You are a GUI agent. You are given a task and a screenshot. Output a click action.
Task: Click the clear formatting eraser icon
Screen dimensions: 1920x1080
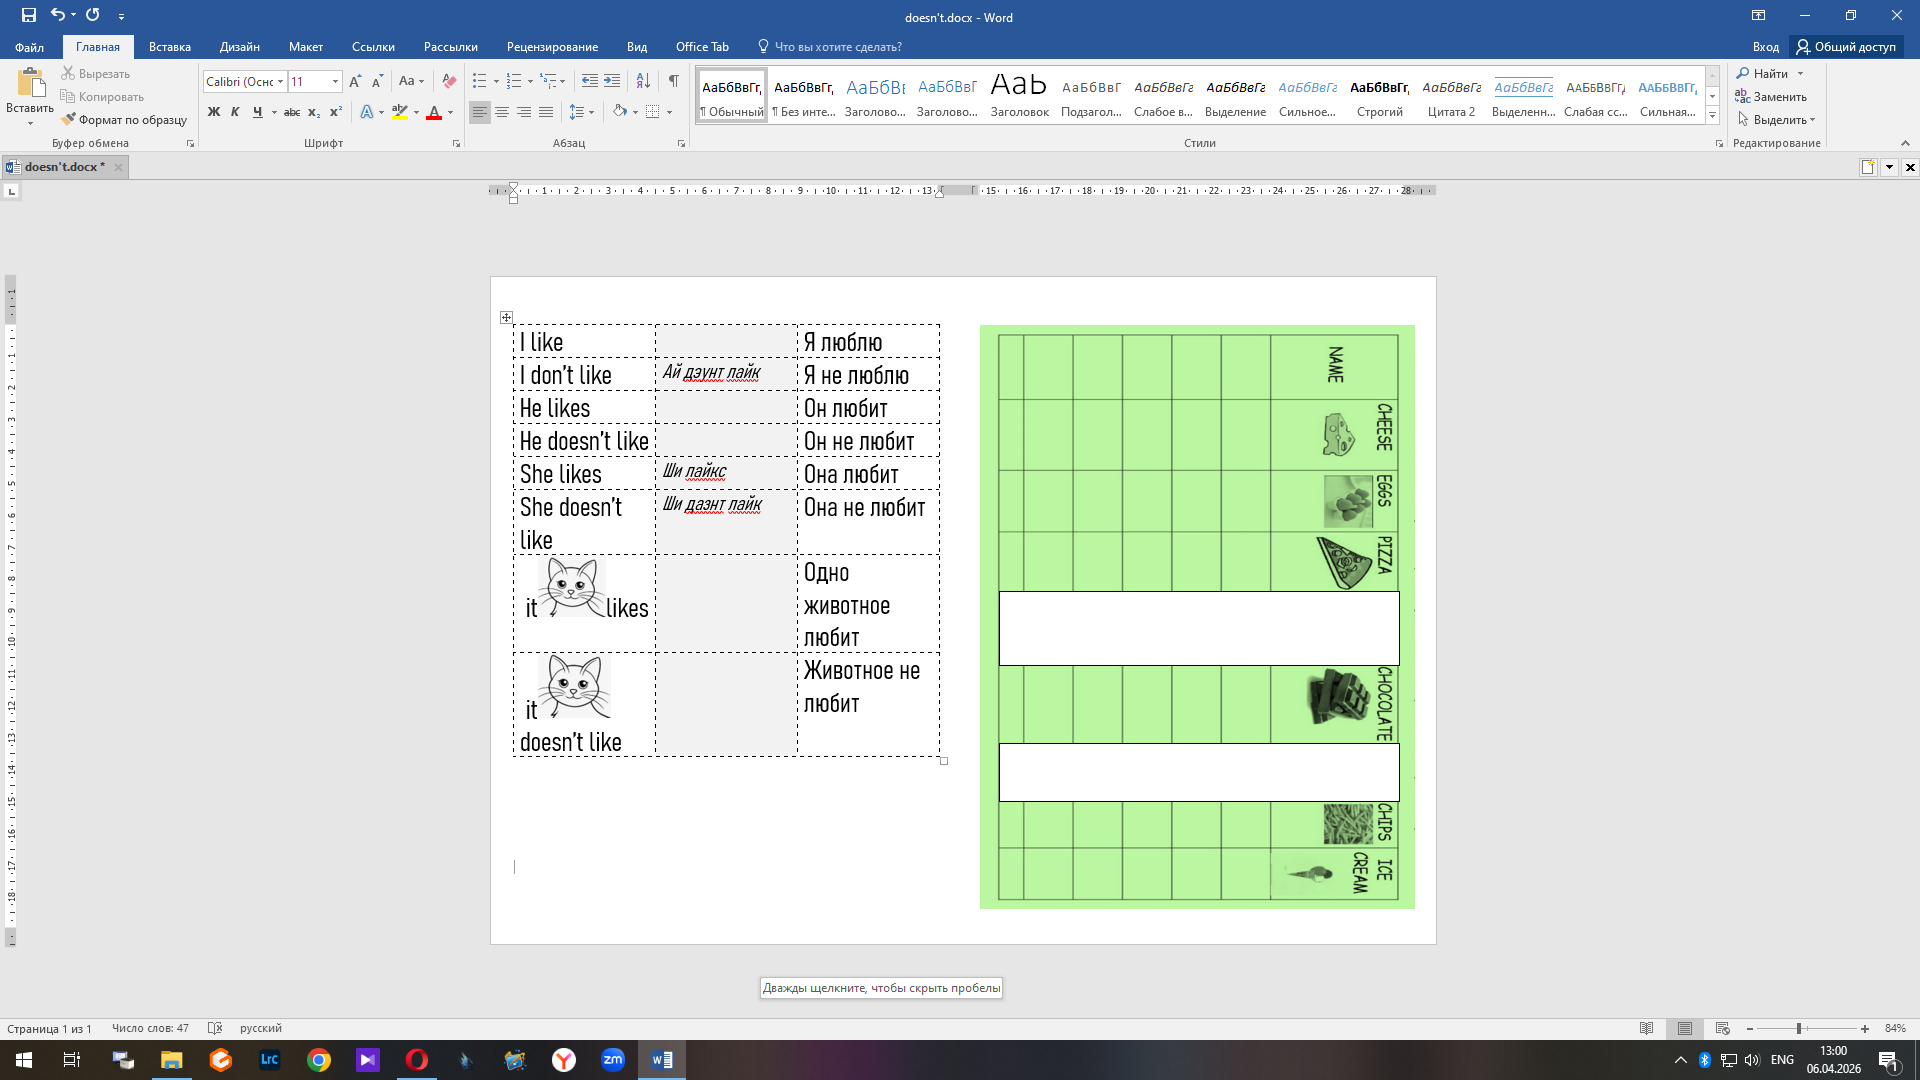pyautogui.click(x=449, y=81)
